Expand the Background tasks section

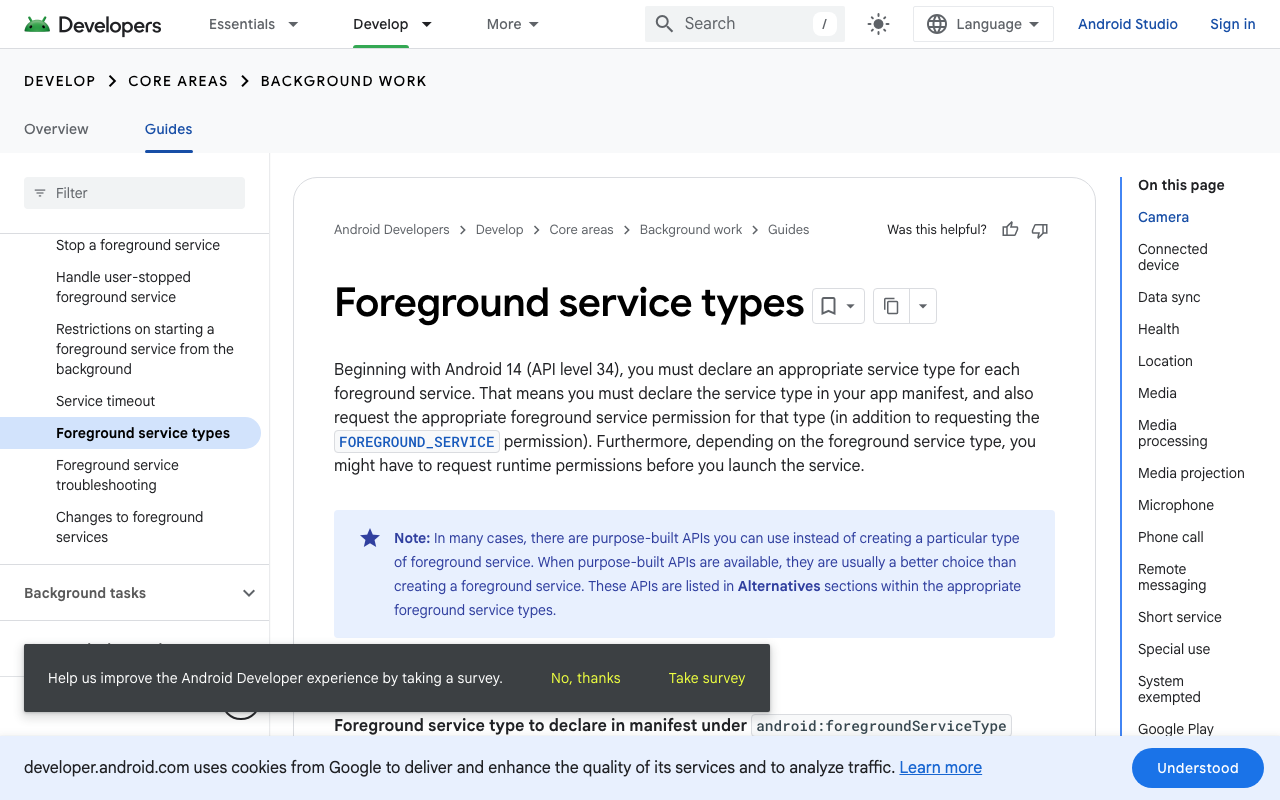pos(134,593)
